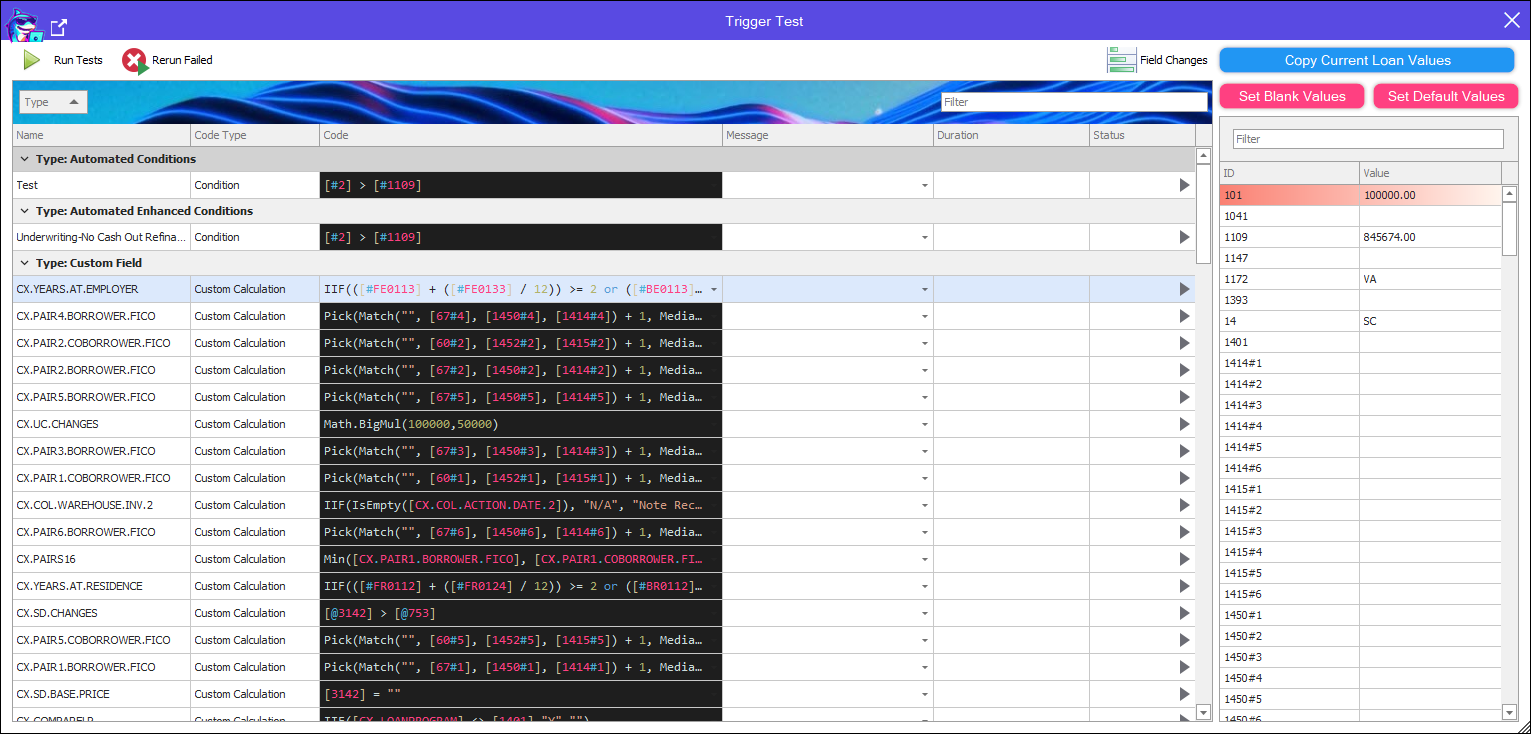Collapse the Custom Field type group
1531x734 pixels.
point(23,263)
